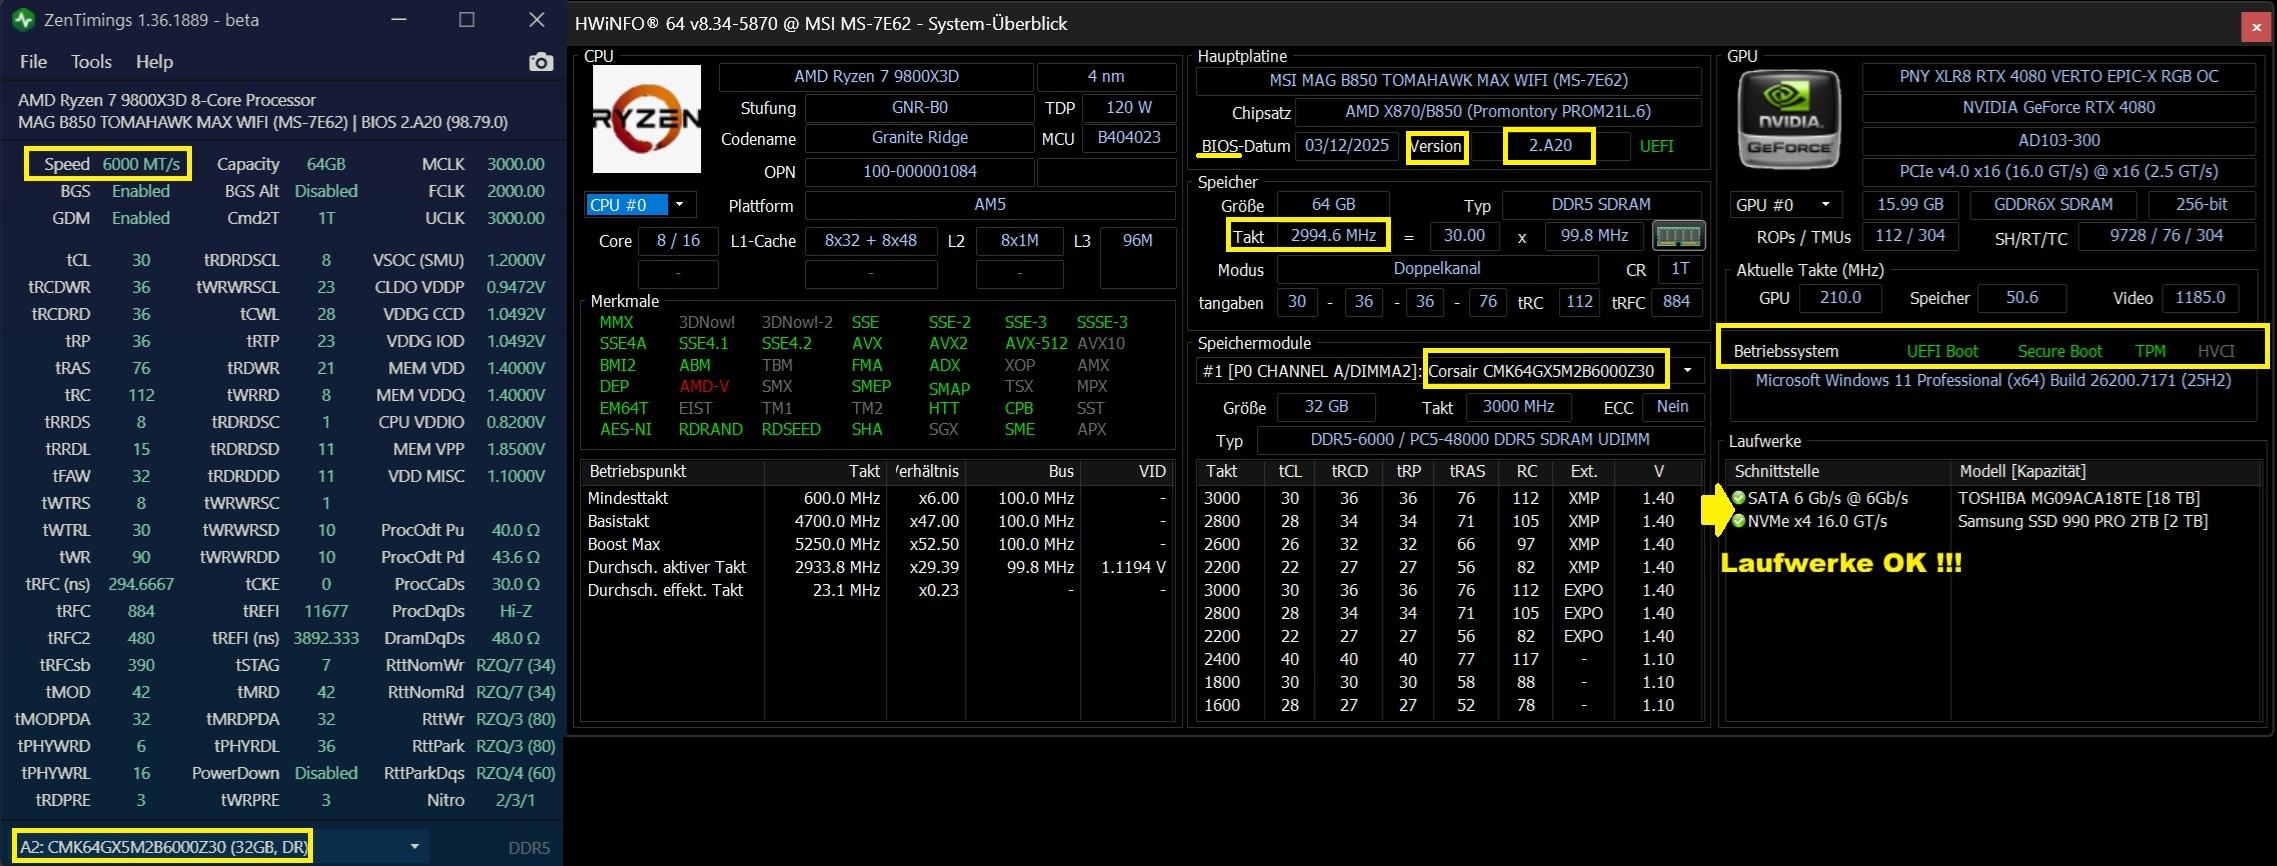Click the Granite Ridge codename field

pyautogui.click(x=919, y=138)
